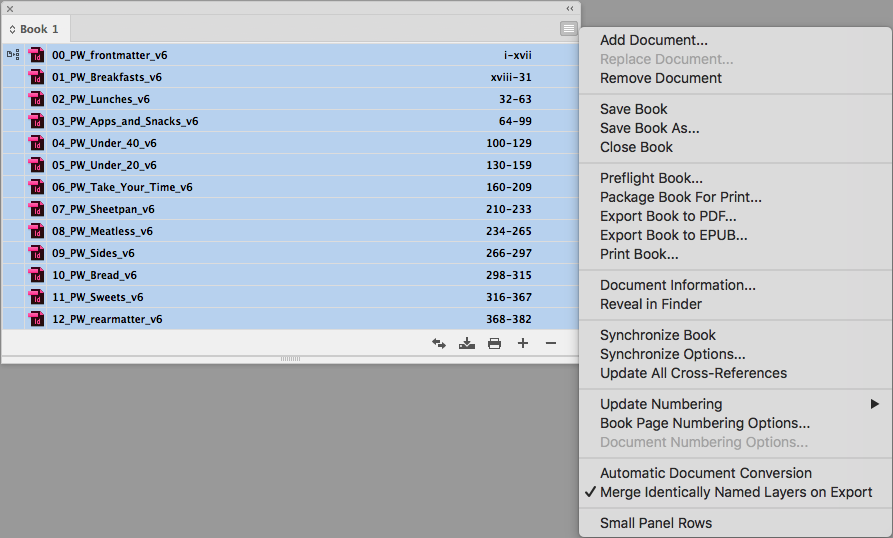This screenshot has height=538, width=893.
Task: Click the minus icon to remove documents
Action: [x=551, y=343]
